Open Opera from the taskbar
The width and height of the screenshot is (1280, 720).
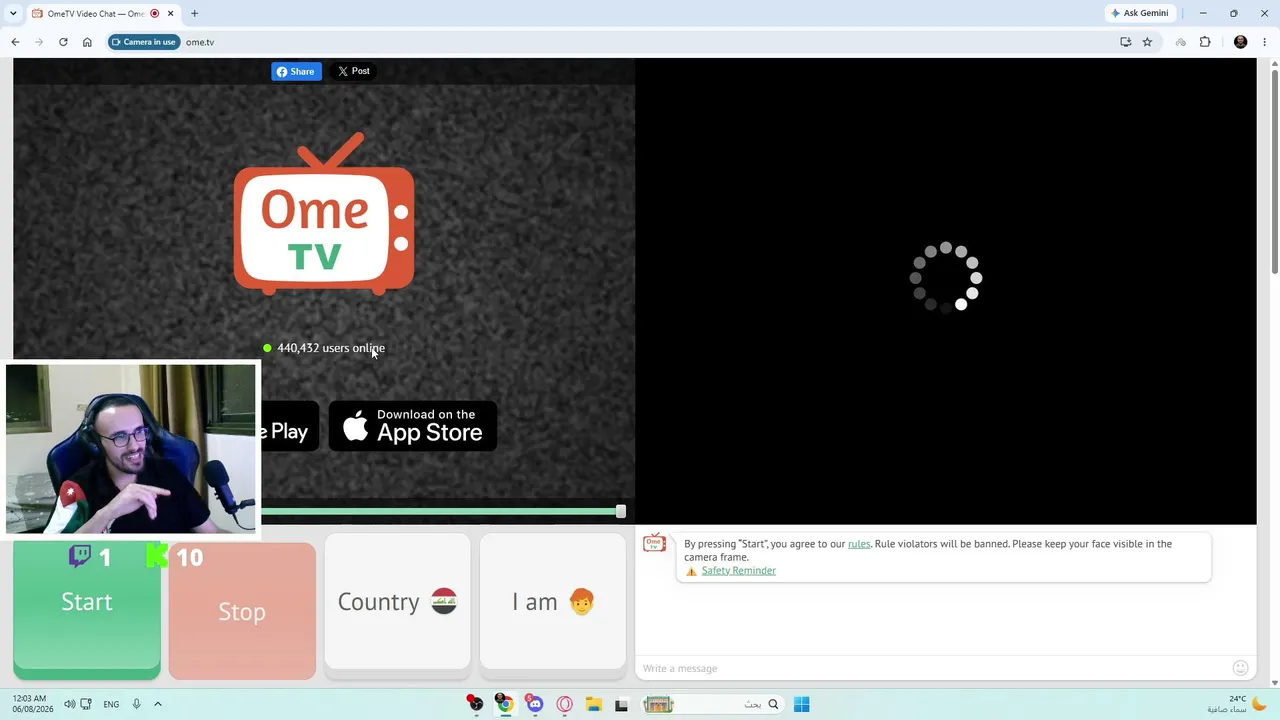564,705
